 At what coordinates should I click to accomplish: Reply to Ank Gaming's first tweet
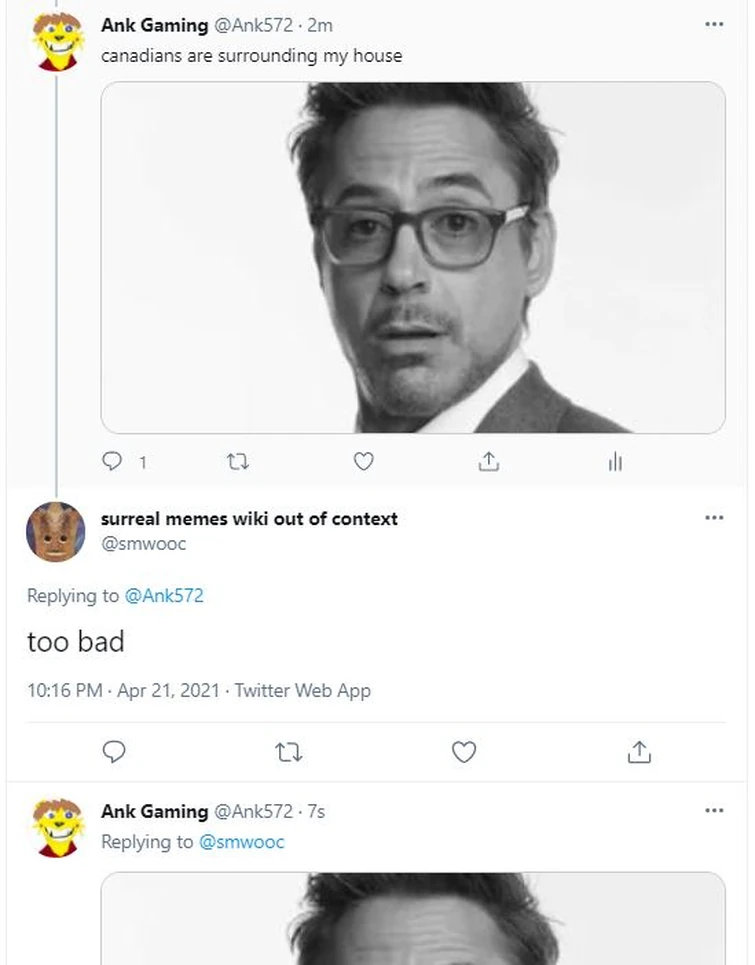pos(114,461)
